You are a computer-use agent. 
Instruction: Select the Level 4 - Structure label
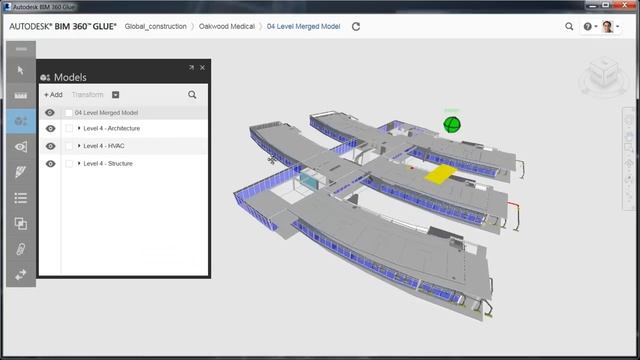[108, 163]
